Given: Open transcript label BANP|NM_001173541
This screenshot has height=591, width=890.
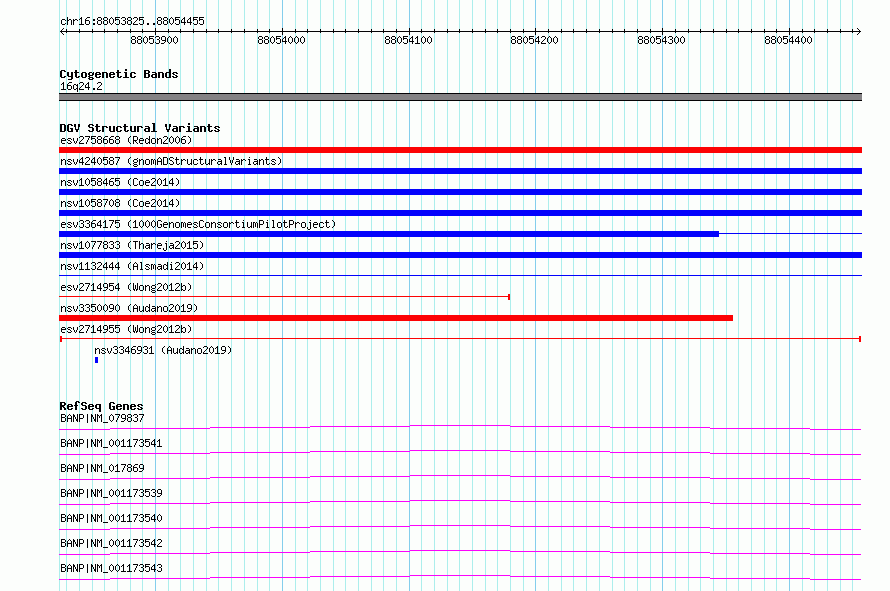Looking at the screenshot, I should (111, 443).
